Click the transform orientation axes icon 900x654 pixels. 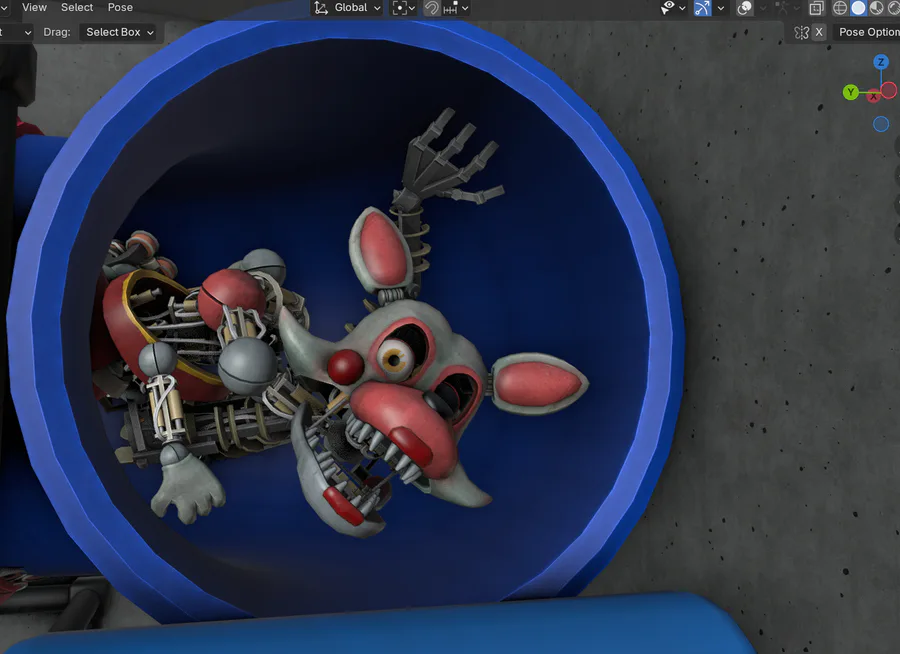tap(321, 7)
